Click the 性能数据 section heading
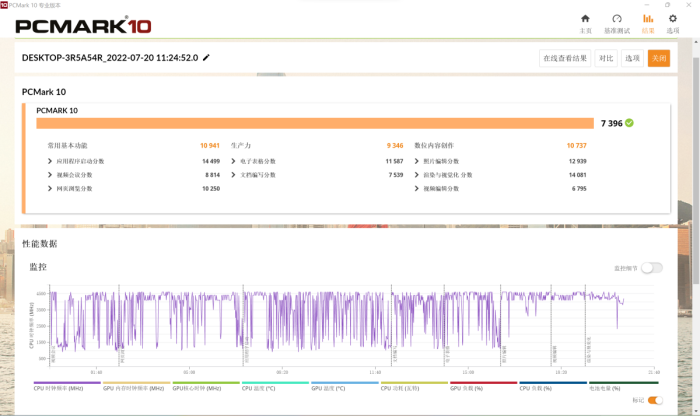Image resolution: width=700 pixels, height=416 pixels. tap(40, 244)
